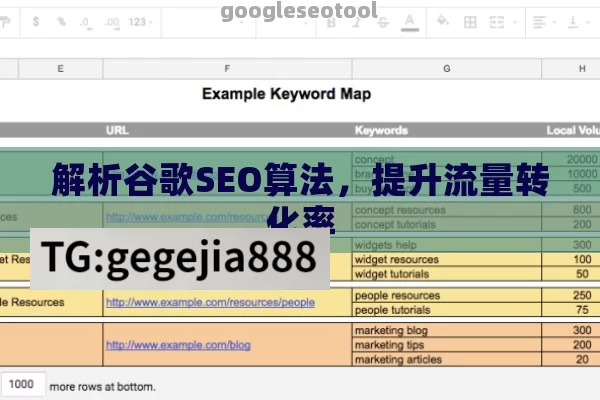The image size is (600, 400).
Task: Select the 'marketing tips' cell
Action: (x=447, y=345)
